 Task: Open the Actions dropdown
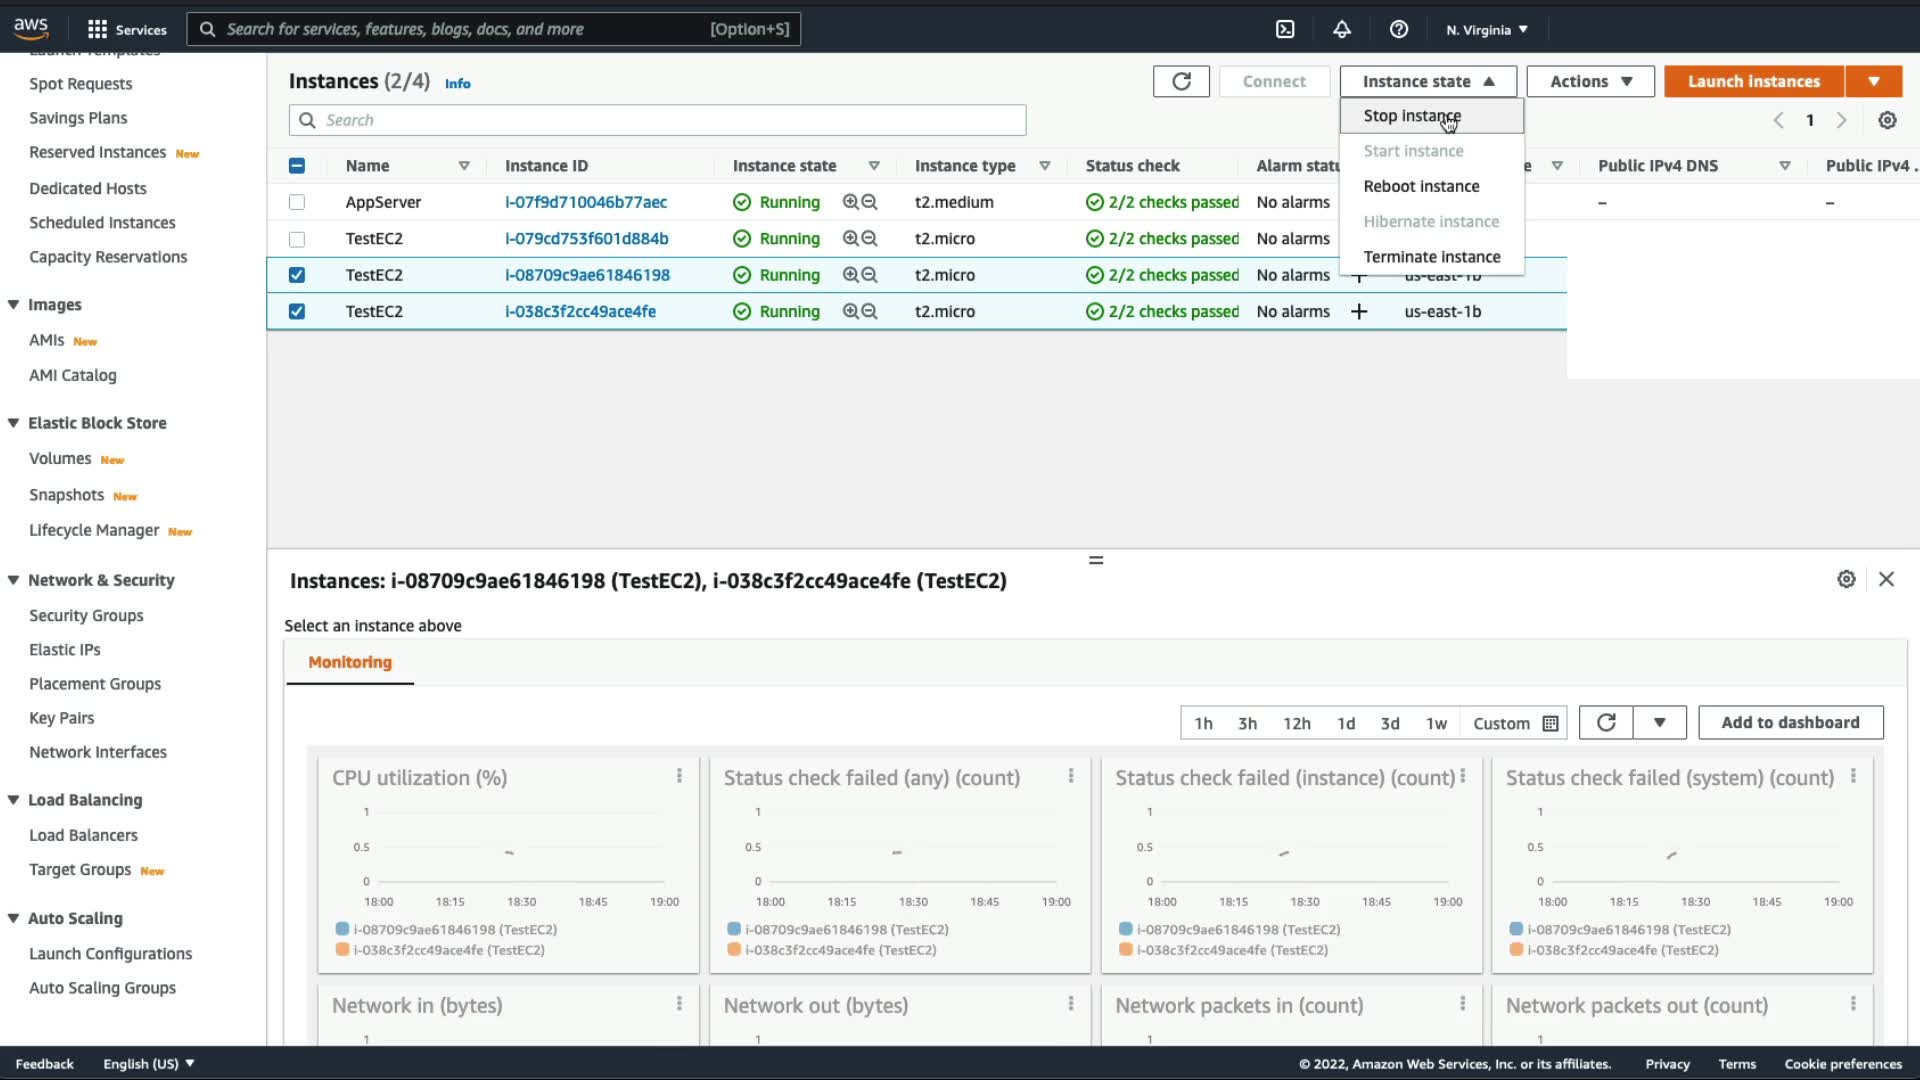click(1590, 81)
